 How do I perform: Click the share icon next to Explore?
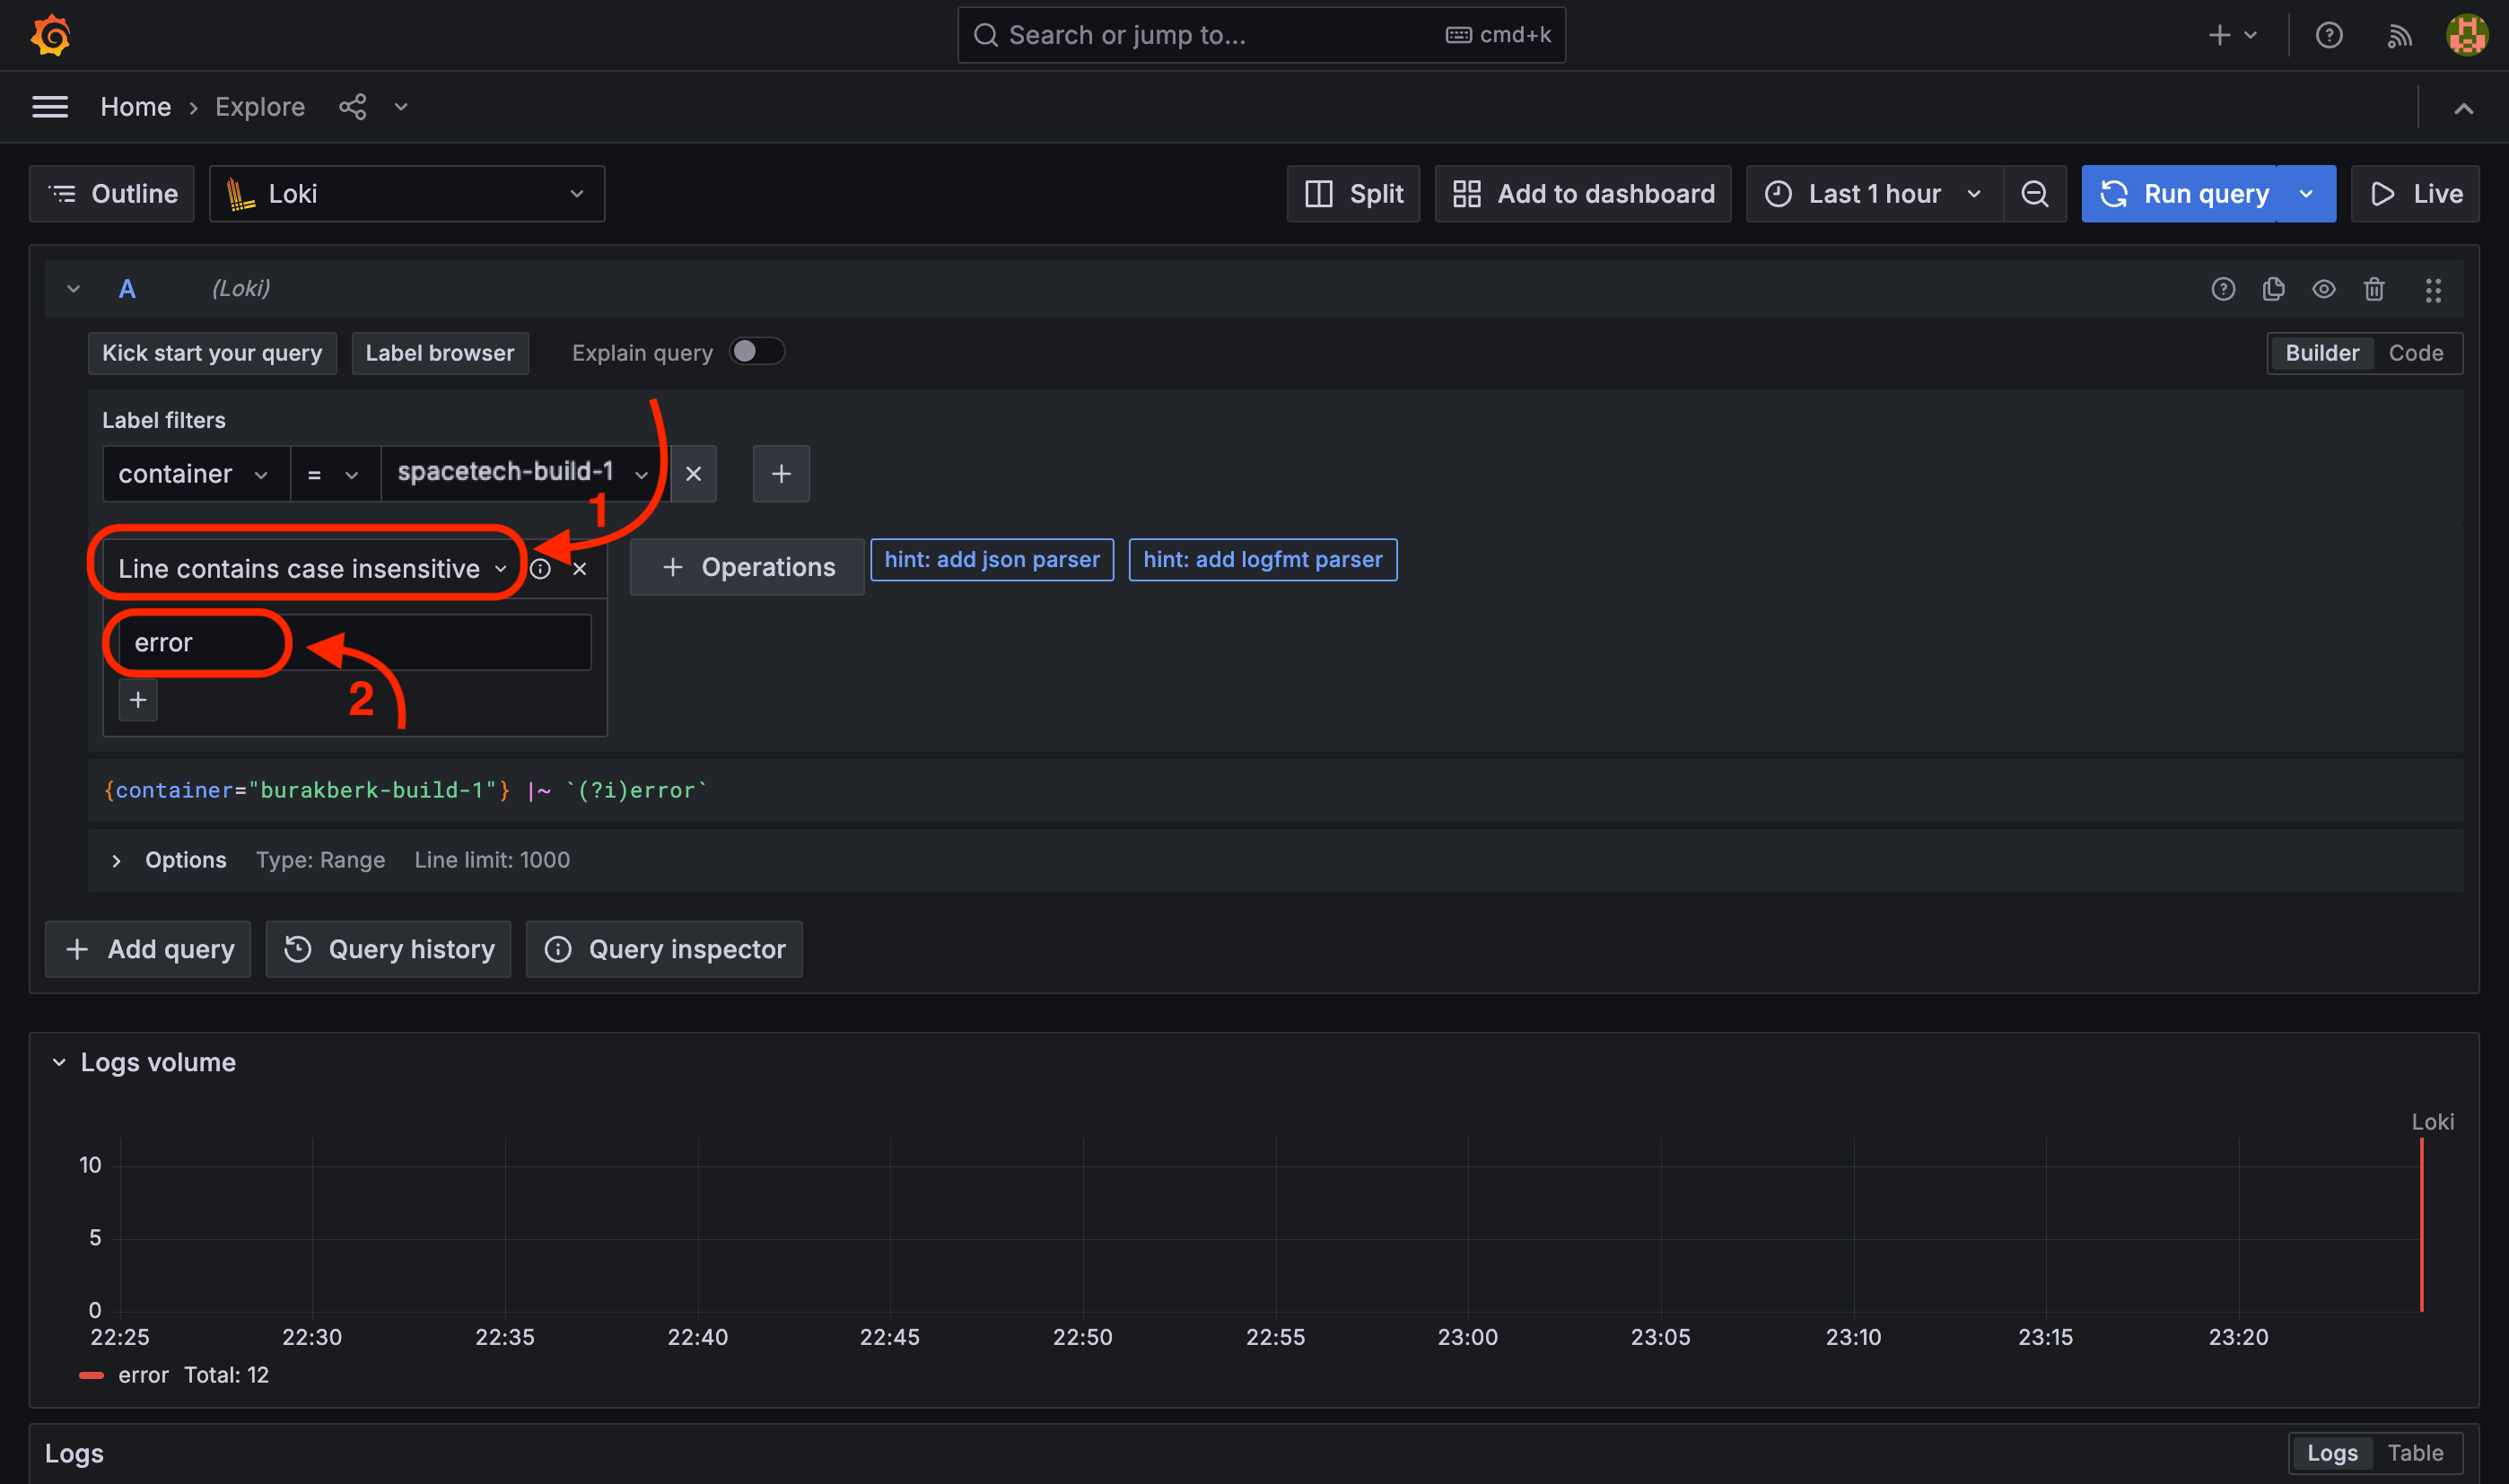point(352,107)
